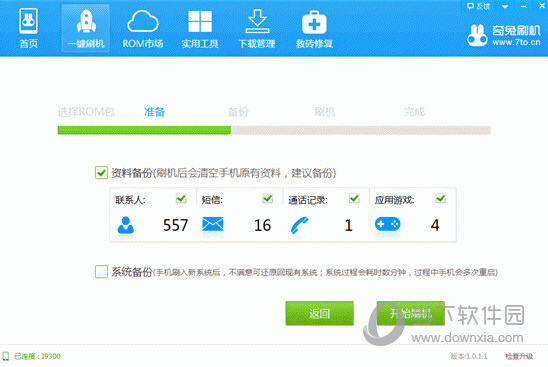Image resolution: width=548 pixels, height=367 pixels.
Task: Click the contacts count 557
Action: 175,225
